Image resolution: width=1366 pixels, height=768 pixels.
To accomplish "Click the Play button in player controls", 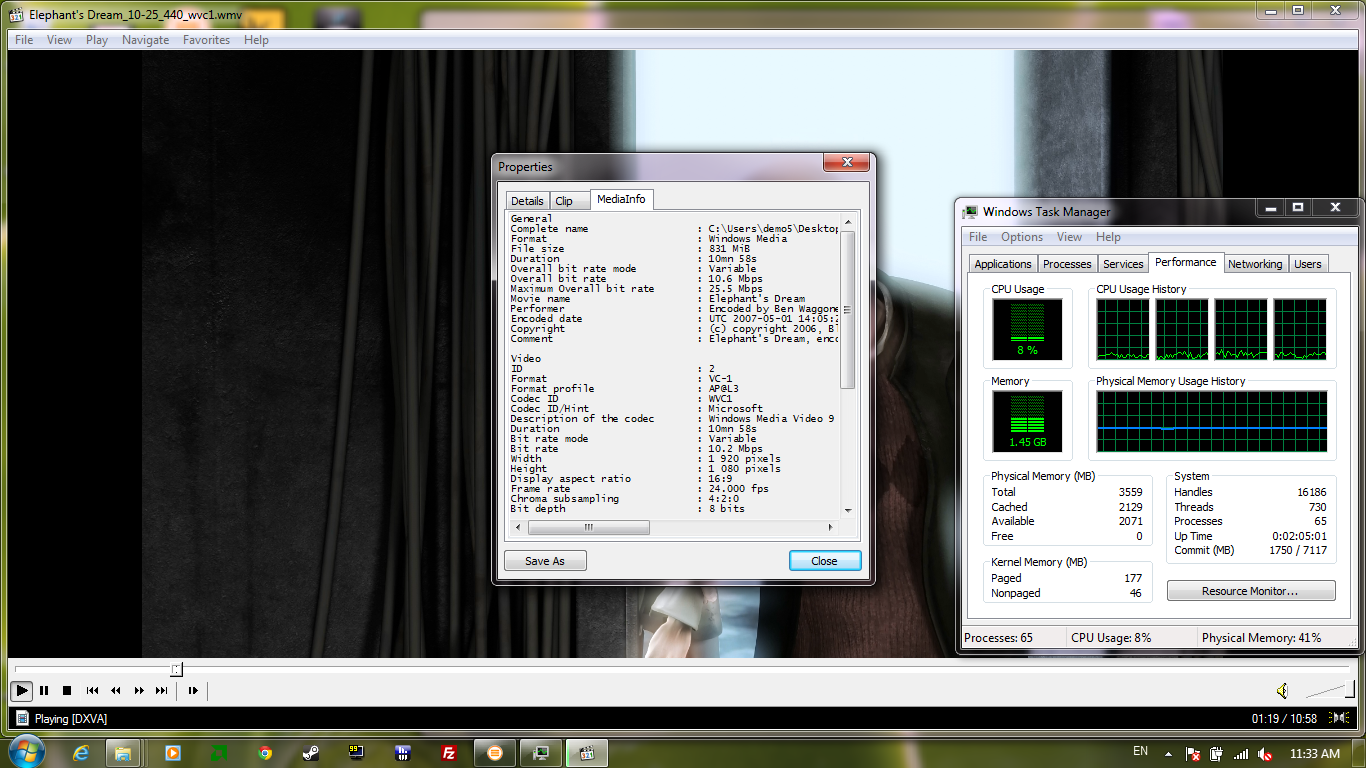I will tap(21, 690).
